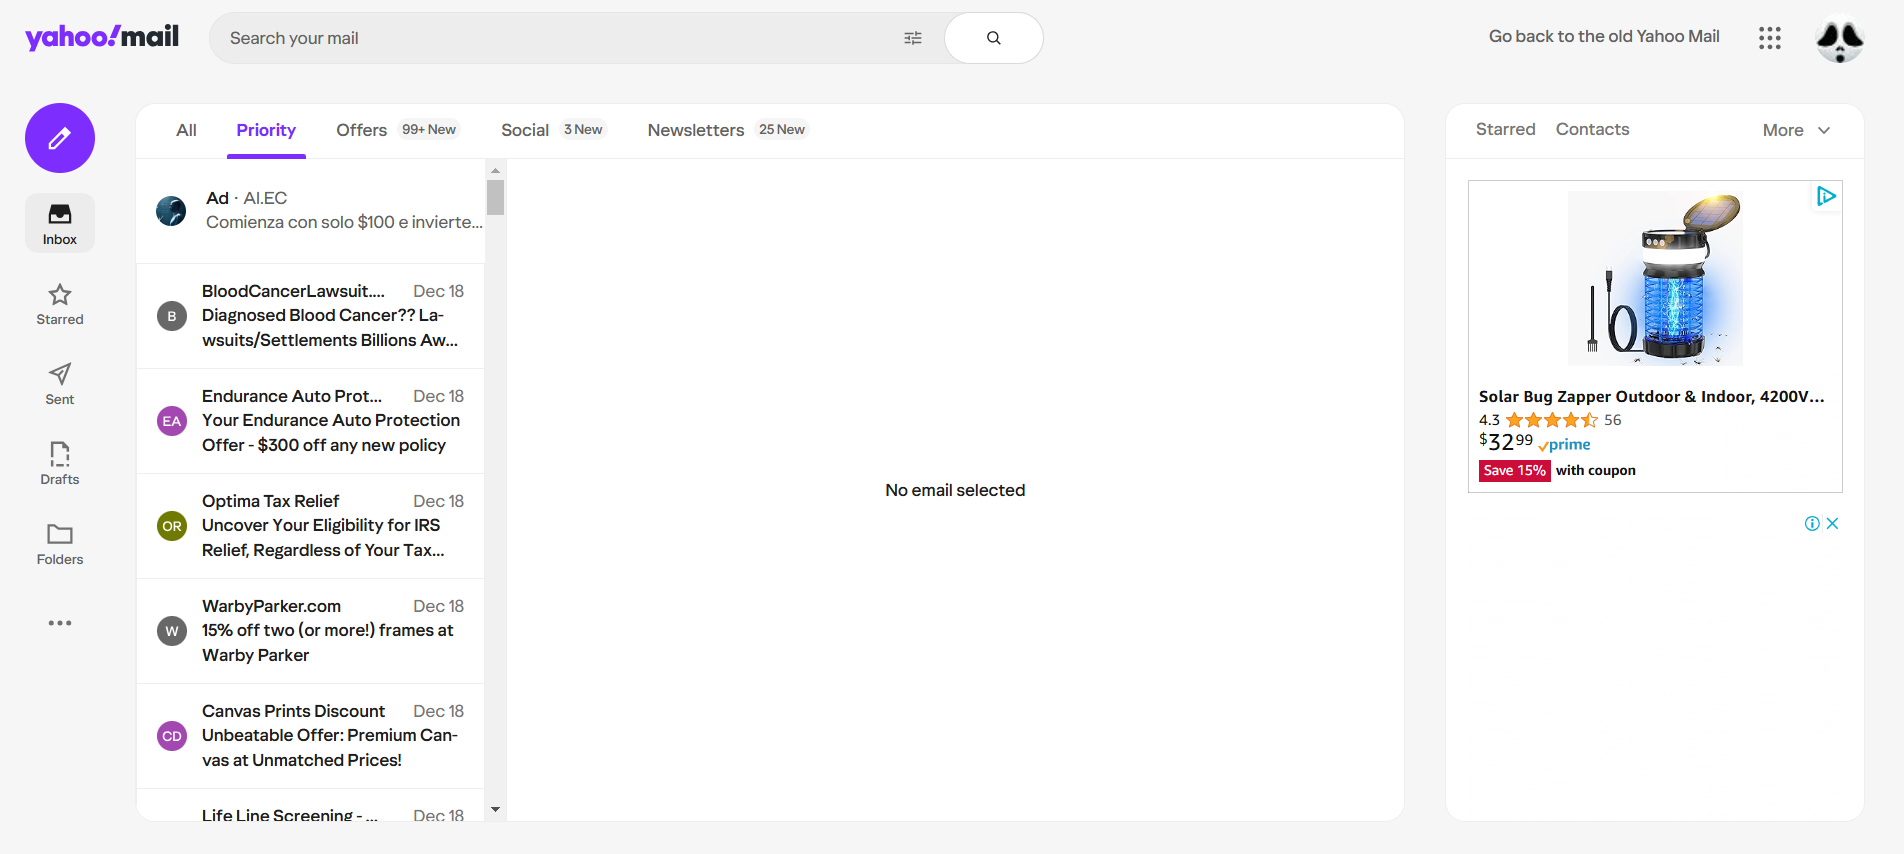Close the right-side ad with the X
This screenshot has width=1904, height=854.
click(1832, 523)
